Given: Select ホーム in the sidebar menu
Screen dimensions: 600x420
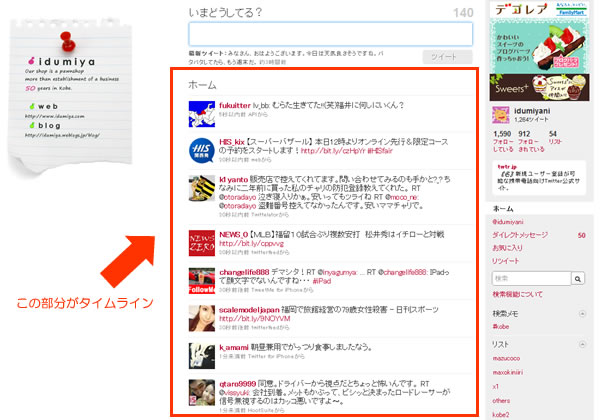Looking at the screenshot, I should click(503, 209).
